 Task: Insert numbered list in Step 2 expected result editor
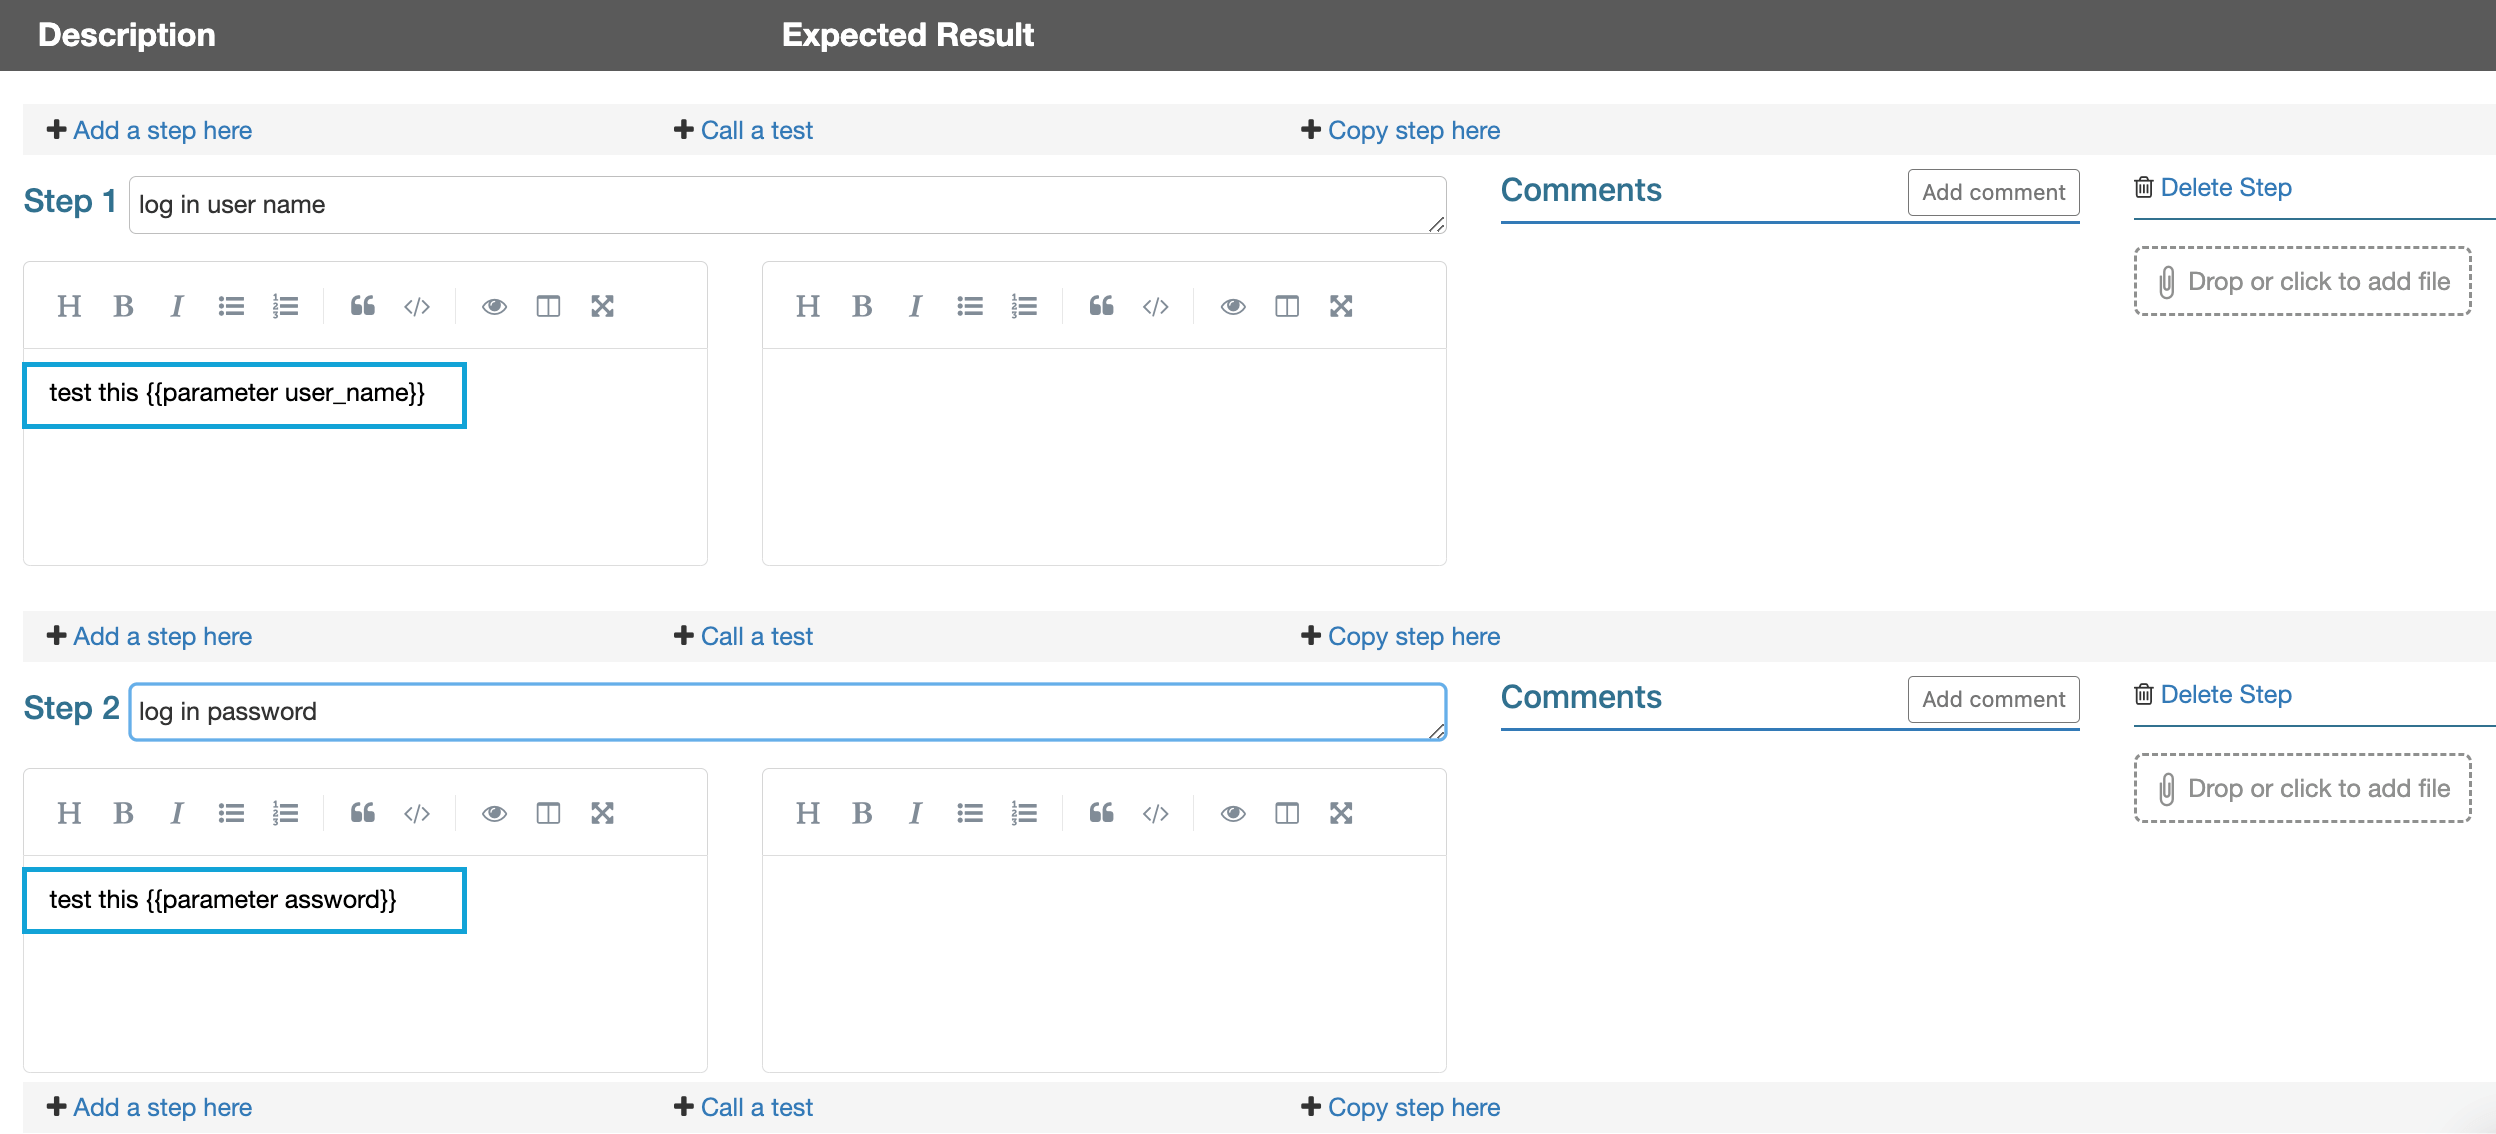1024,813
